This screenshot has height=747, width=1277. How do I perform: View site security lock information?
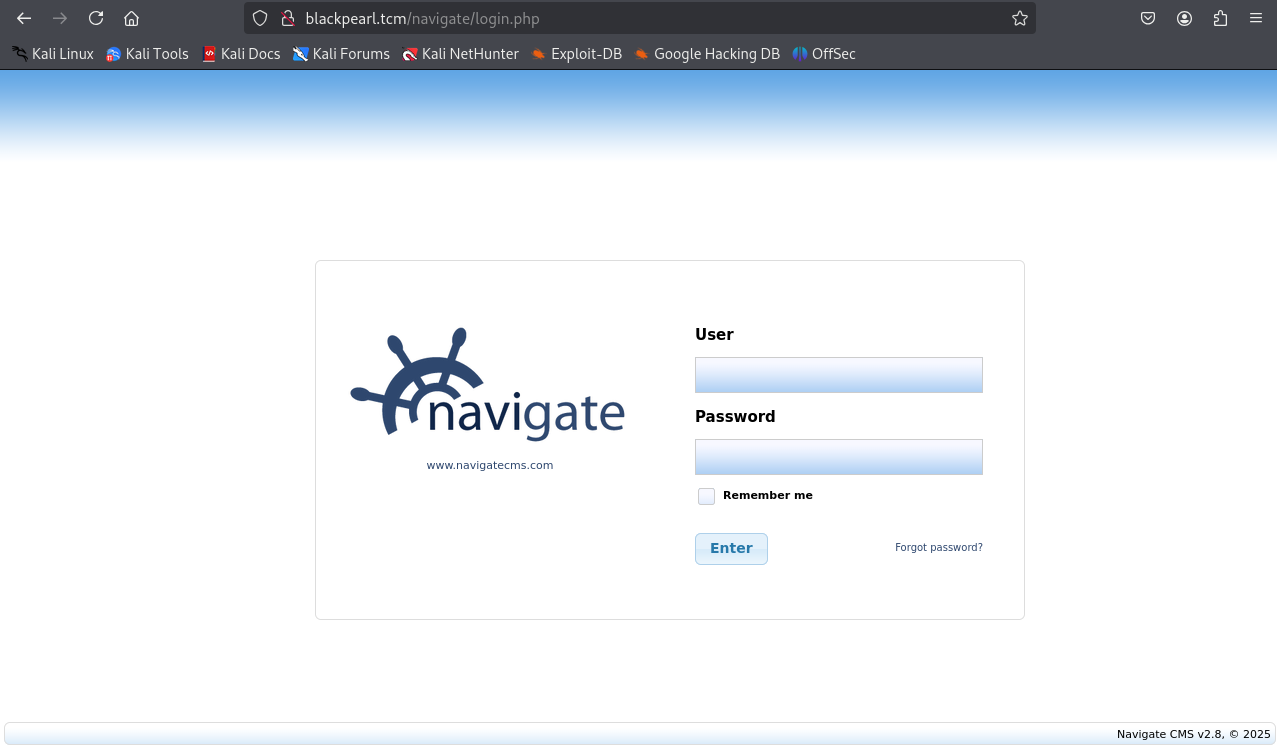point(288,18)
